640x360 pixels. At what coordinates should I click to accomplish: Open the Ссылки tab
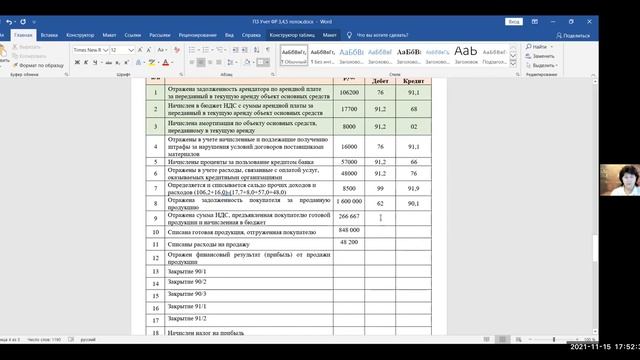(x=133, y=35)
